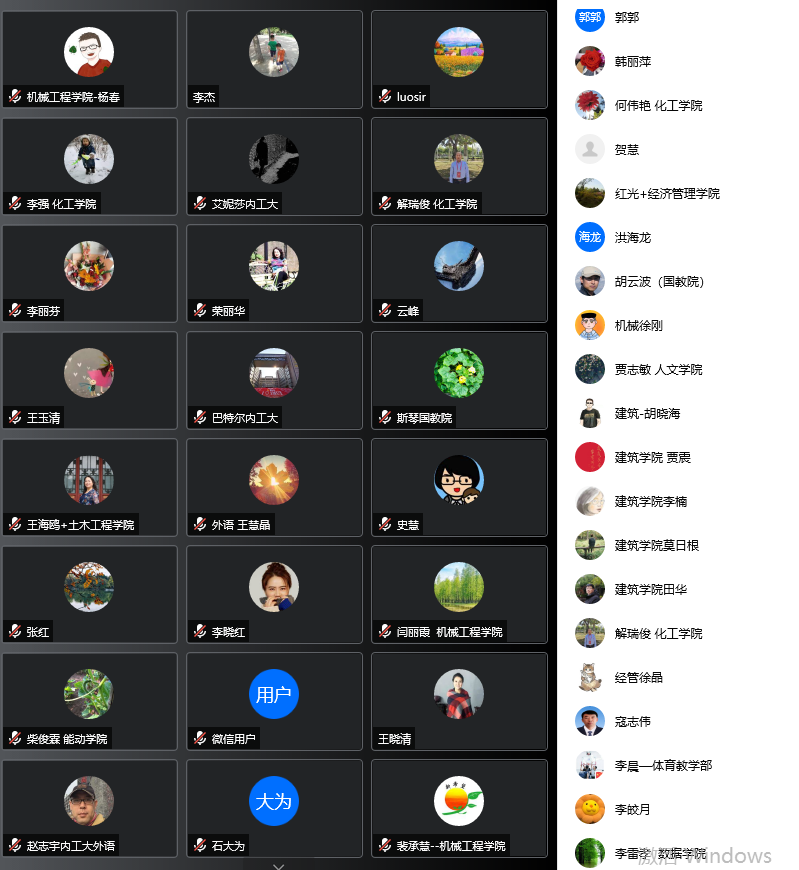Click muted mic icon beside 荣丽华
Viewport: 799px width, 870px height.
tap(200, 311)
